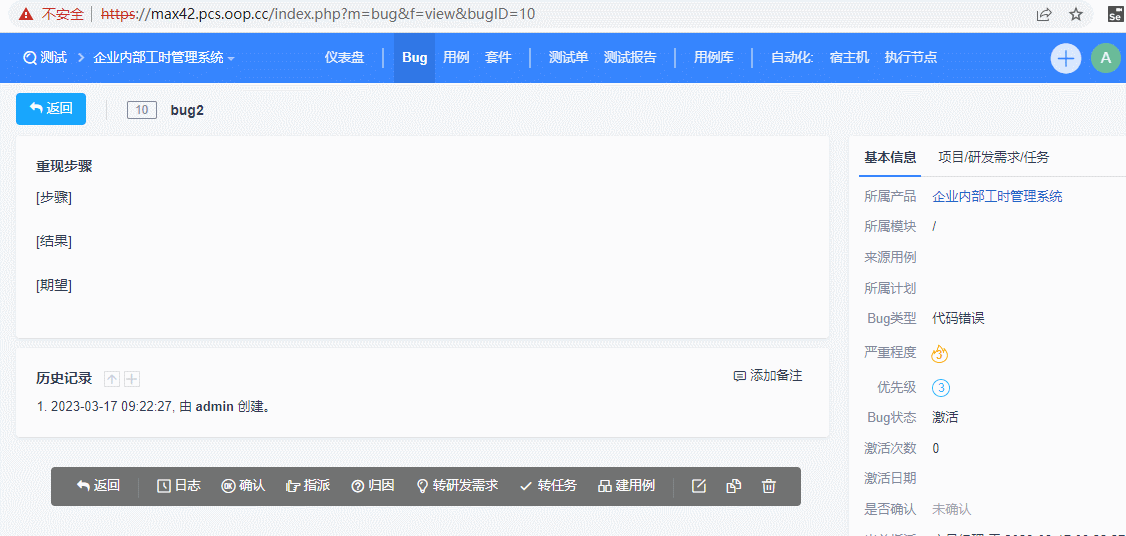Screen dimensions: 1126x536
Task: Click the 重现步骤 section heading
Action: (64, 166)
